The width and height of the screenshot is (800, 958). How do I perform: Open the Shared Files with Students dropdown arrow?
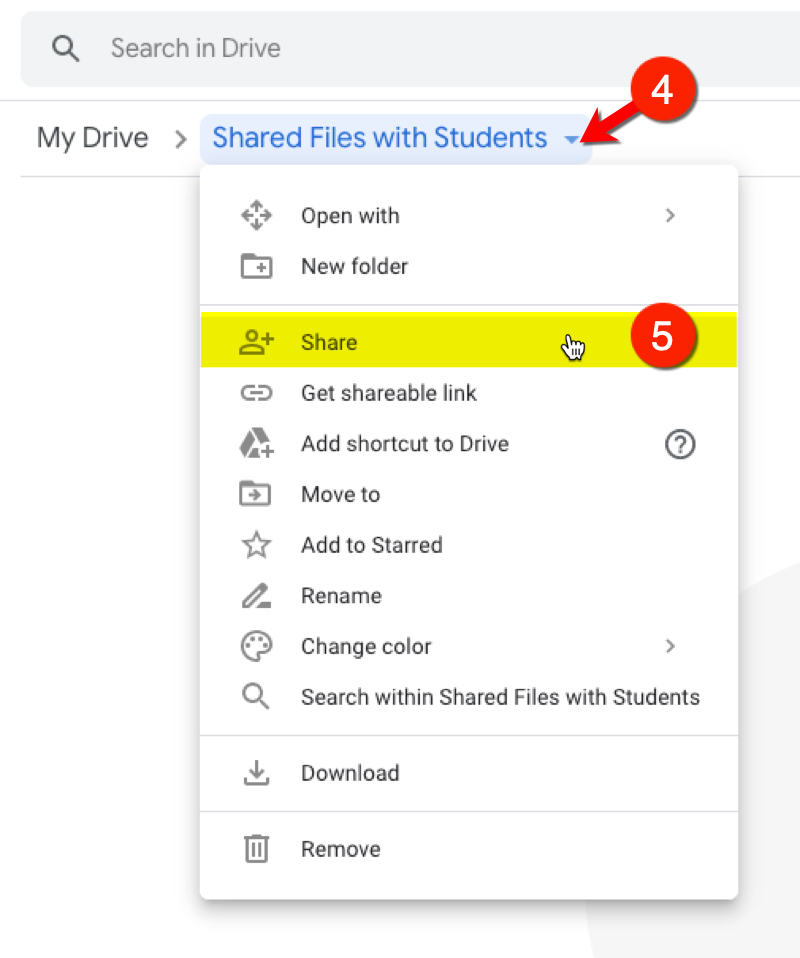[571, 140]
